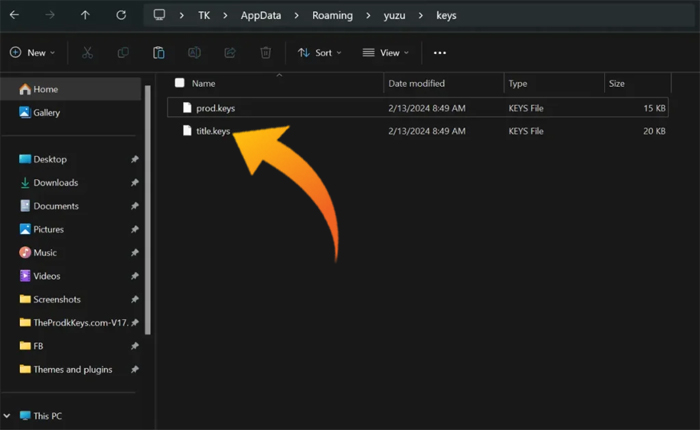700x430 pixels.
Task: Click the Delete trash icon
Action: coord(265,52)
